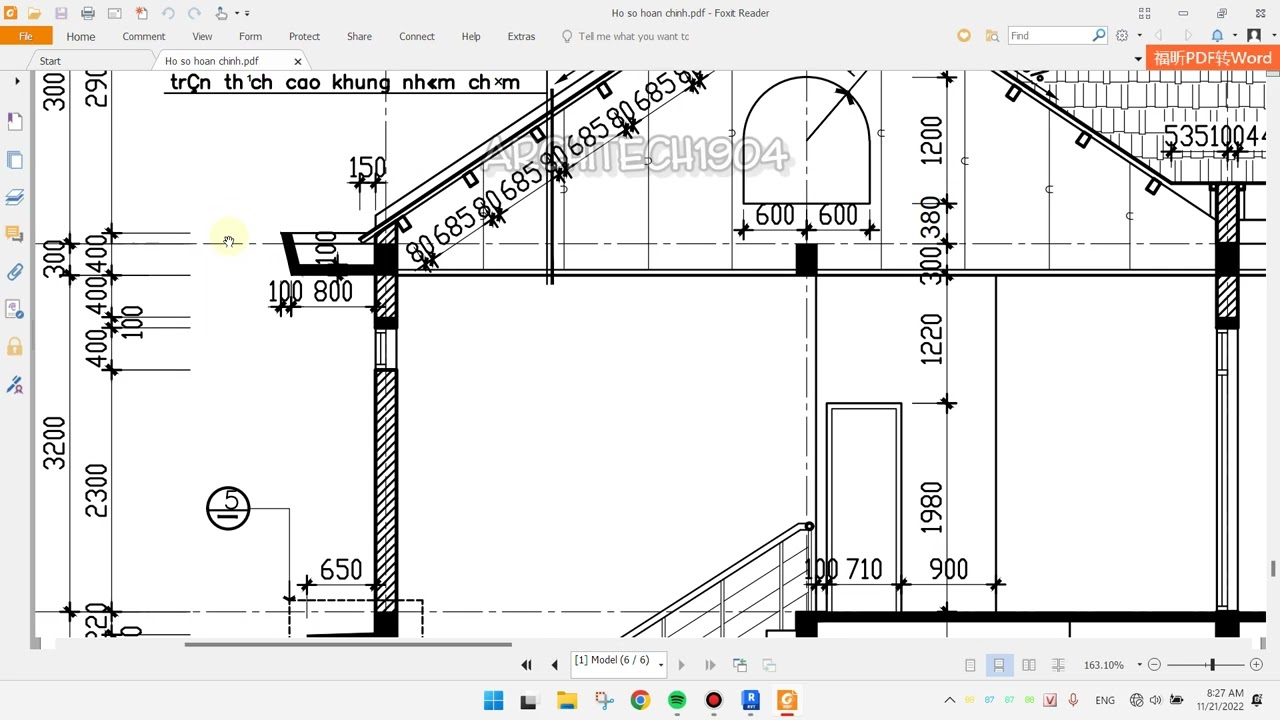Open Spotify from taskbar
Viewport: 1280px width, 720px height.
click(x=677, y=700)
